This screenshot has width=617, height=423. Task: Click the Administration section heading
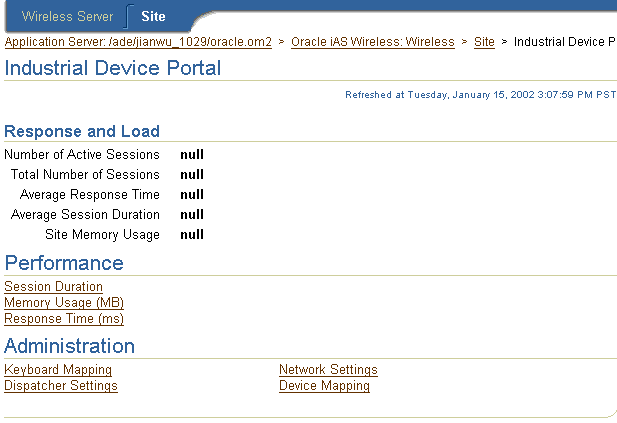pos(70,346)
